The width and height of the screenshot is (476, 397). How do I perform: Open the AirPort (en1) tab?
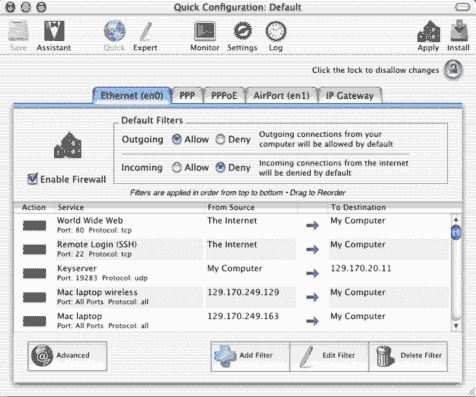click(x=281, y=96)
